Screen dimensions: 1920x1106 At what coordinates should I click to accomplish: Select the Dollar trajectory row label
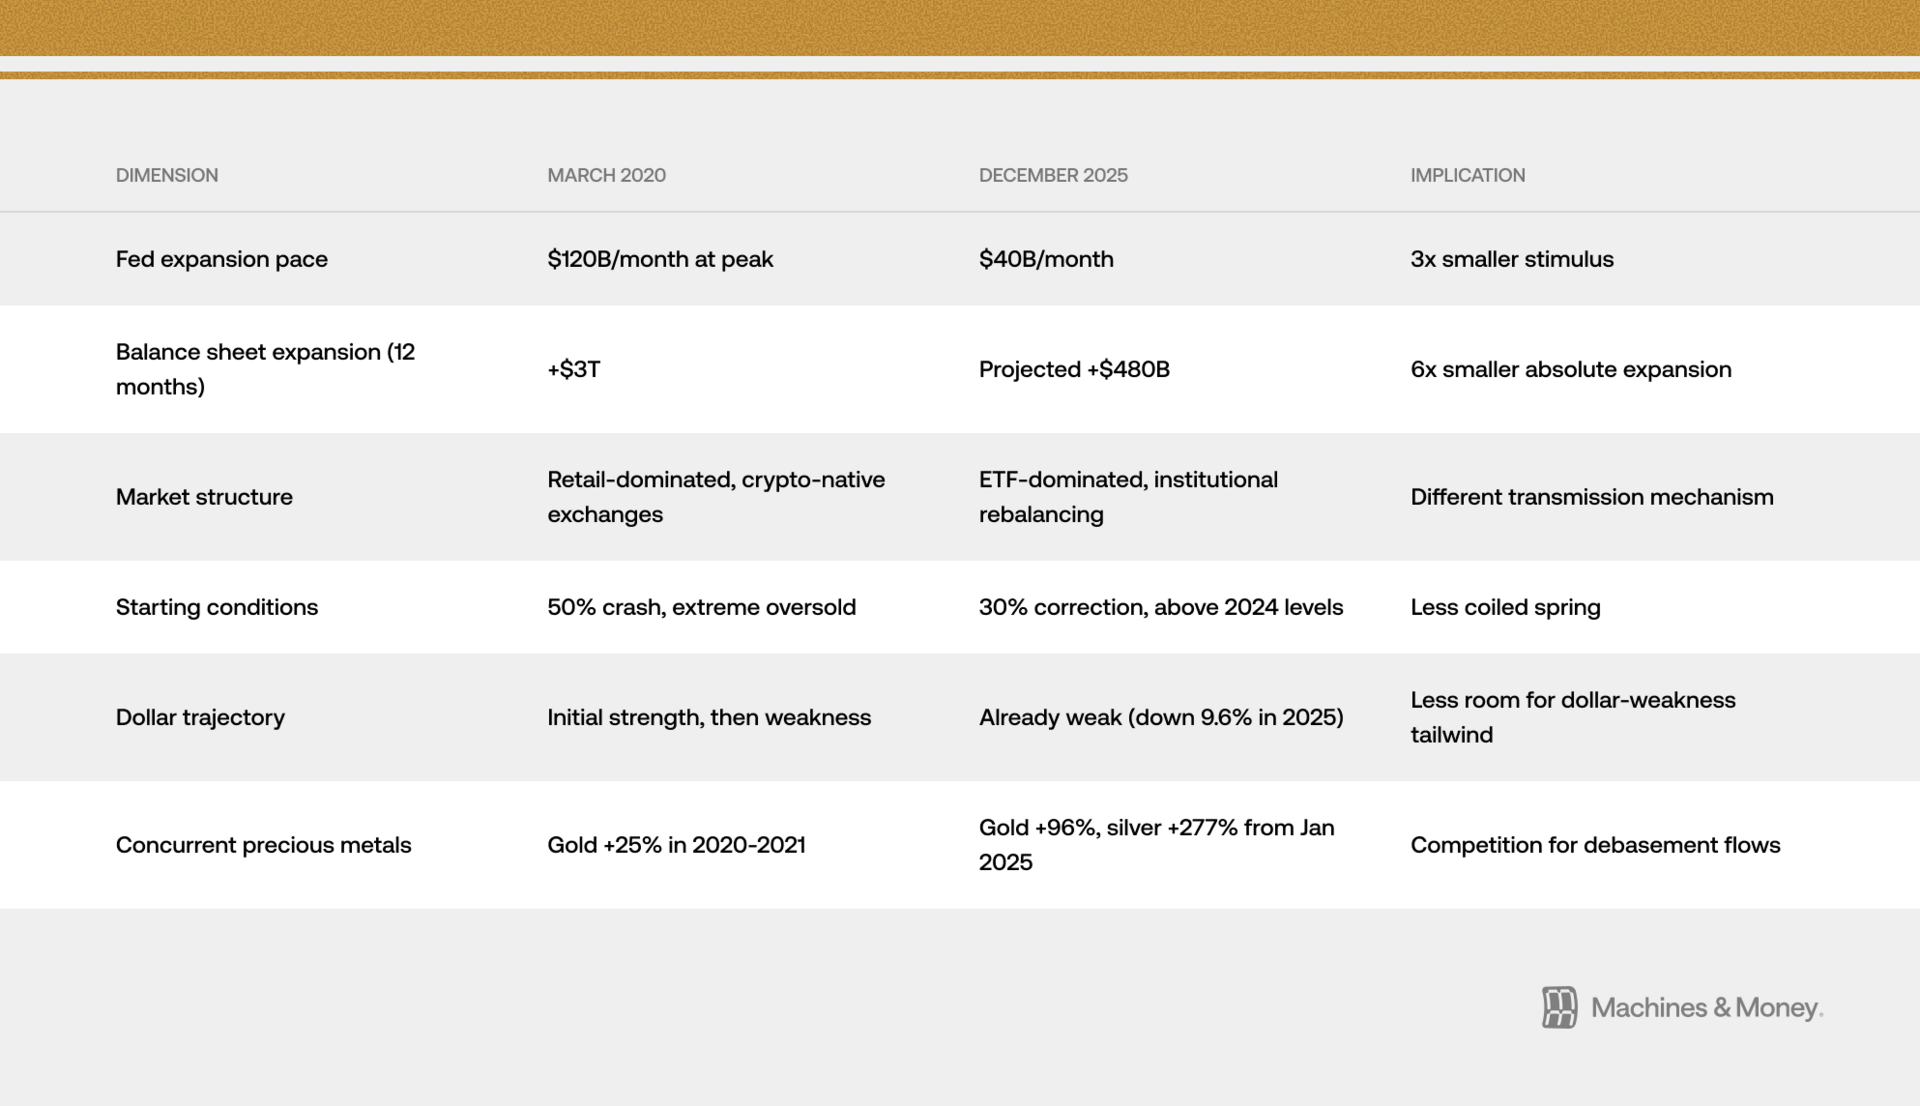click(200, 717)
